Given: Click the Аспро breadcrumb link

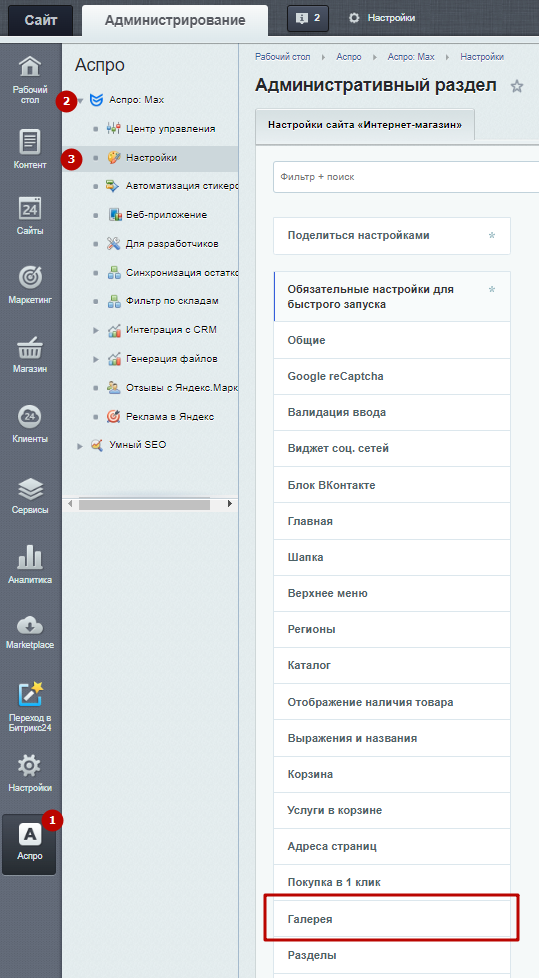Looking at the screenshot, I should 349,57.
